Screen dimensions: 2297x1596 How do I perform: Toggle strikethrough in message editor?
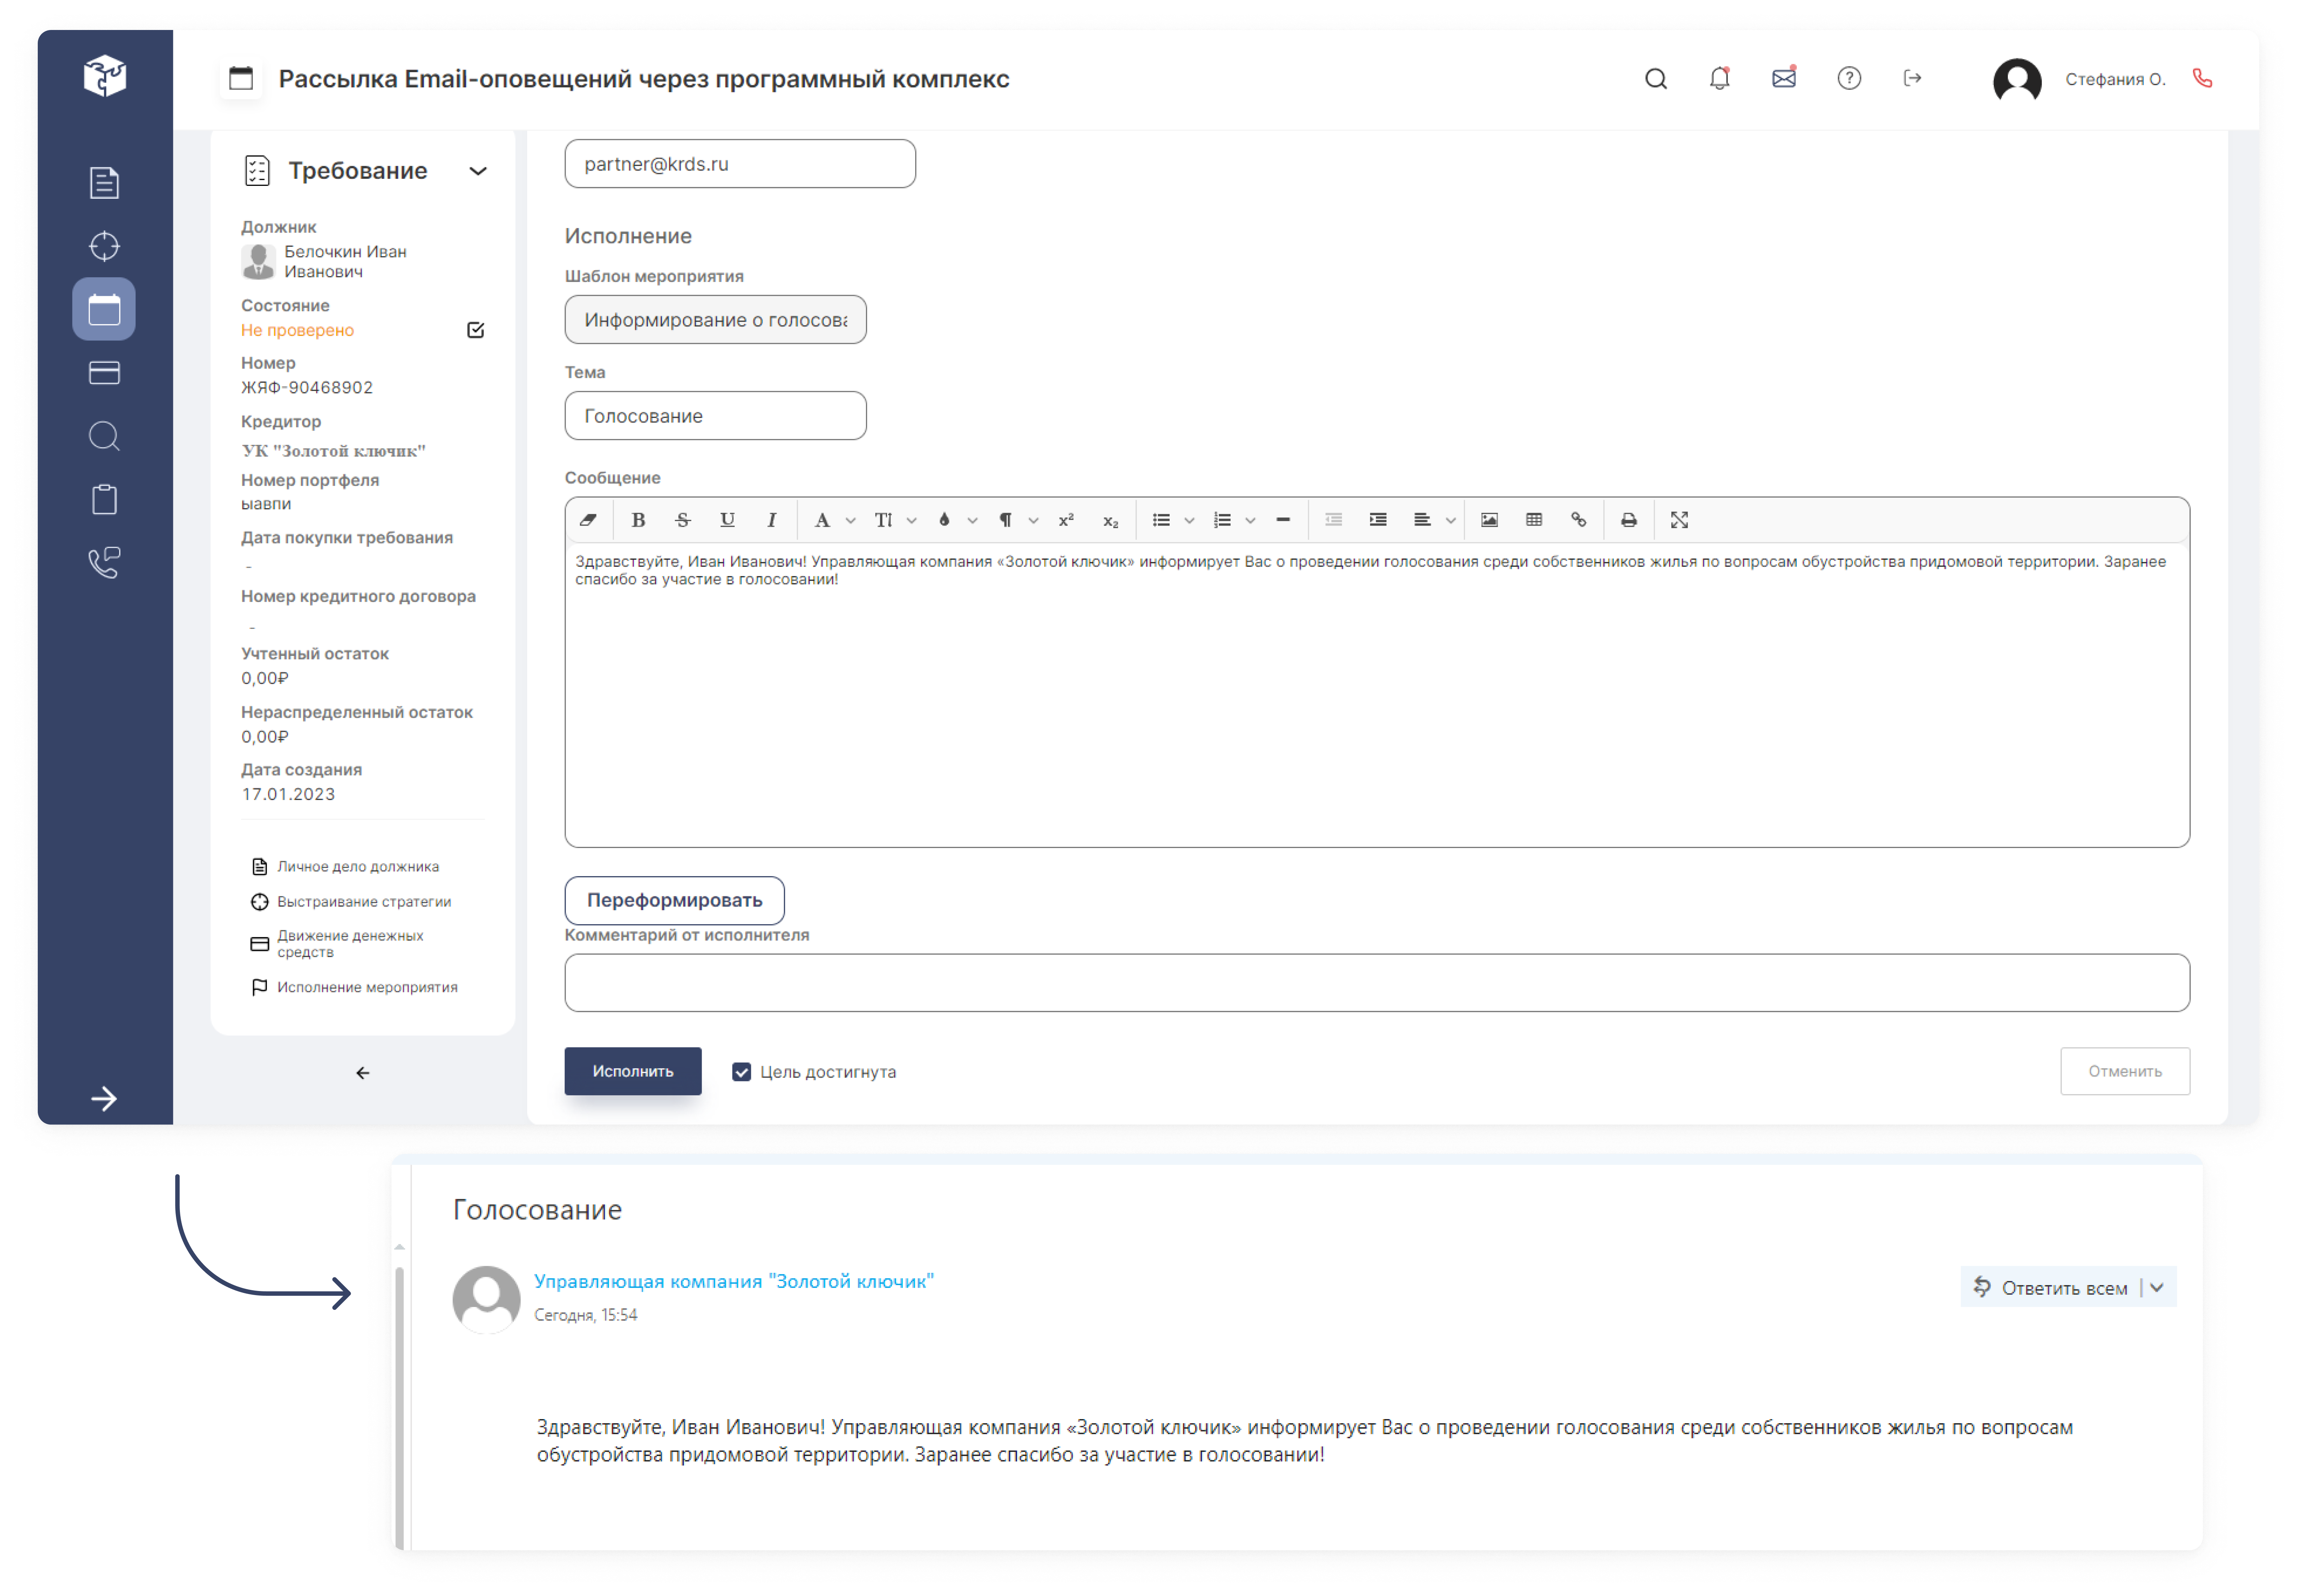[683, 520]
